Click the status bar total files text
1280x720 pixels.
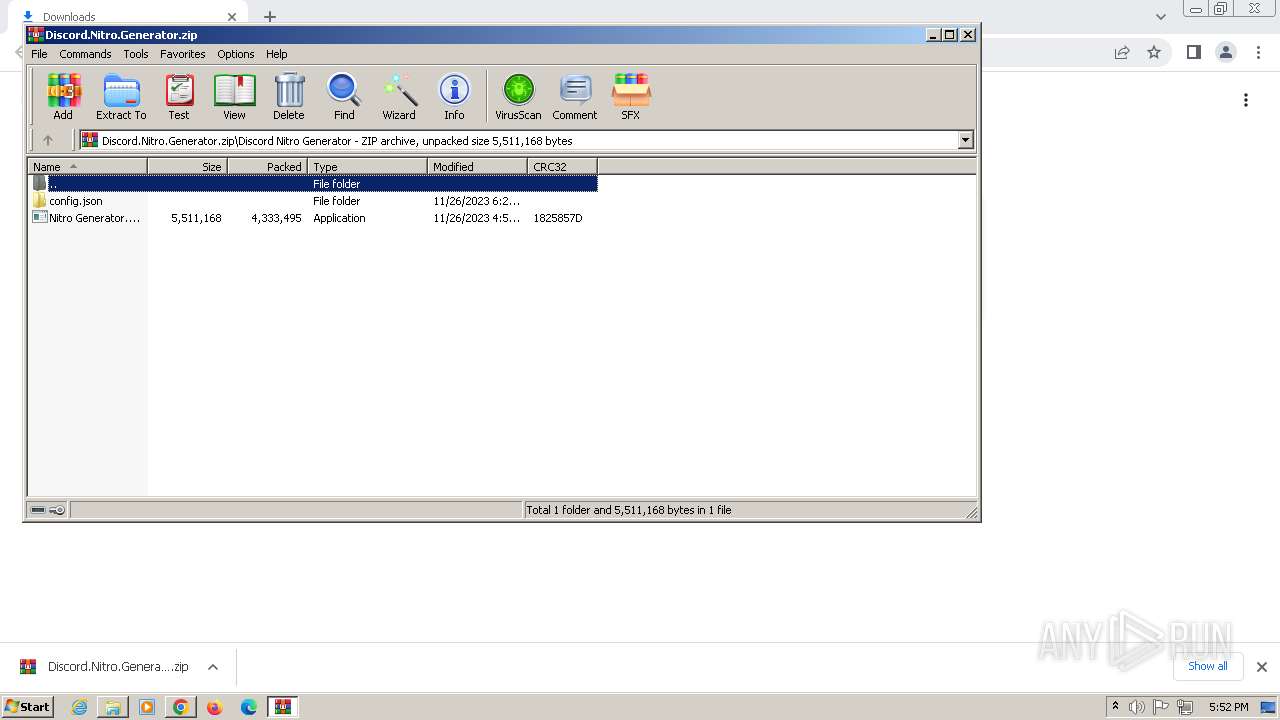[x=629, y=510]
